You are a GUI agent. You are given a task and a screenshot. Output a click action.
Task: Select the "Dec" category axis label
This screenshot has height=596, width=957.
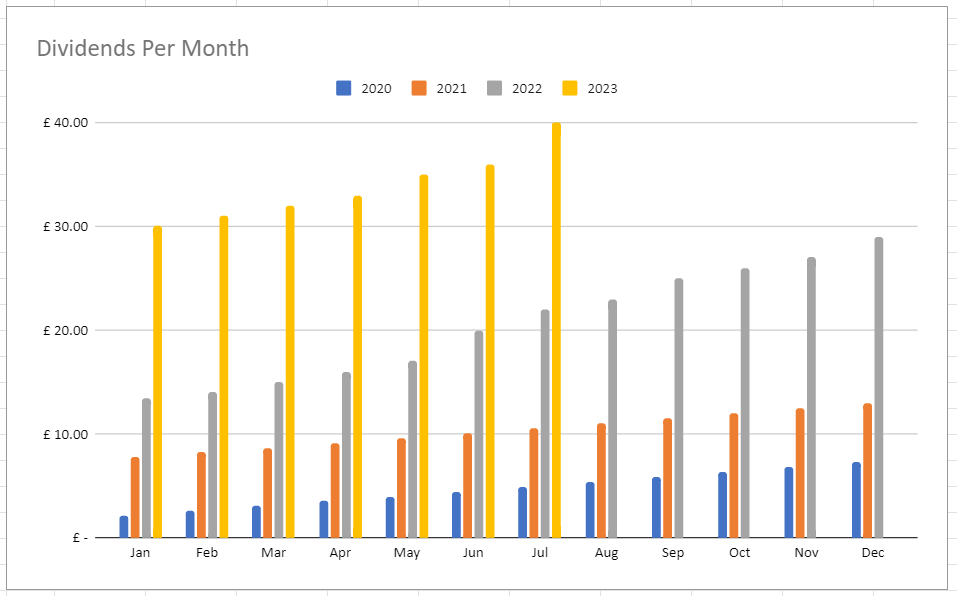pos(873,553)
